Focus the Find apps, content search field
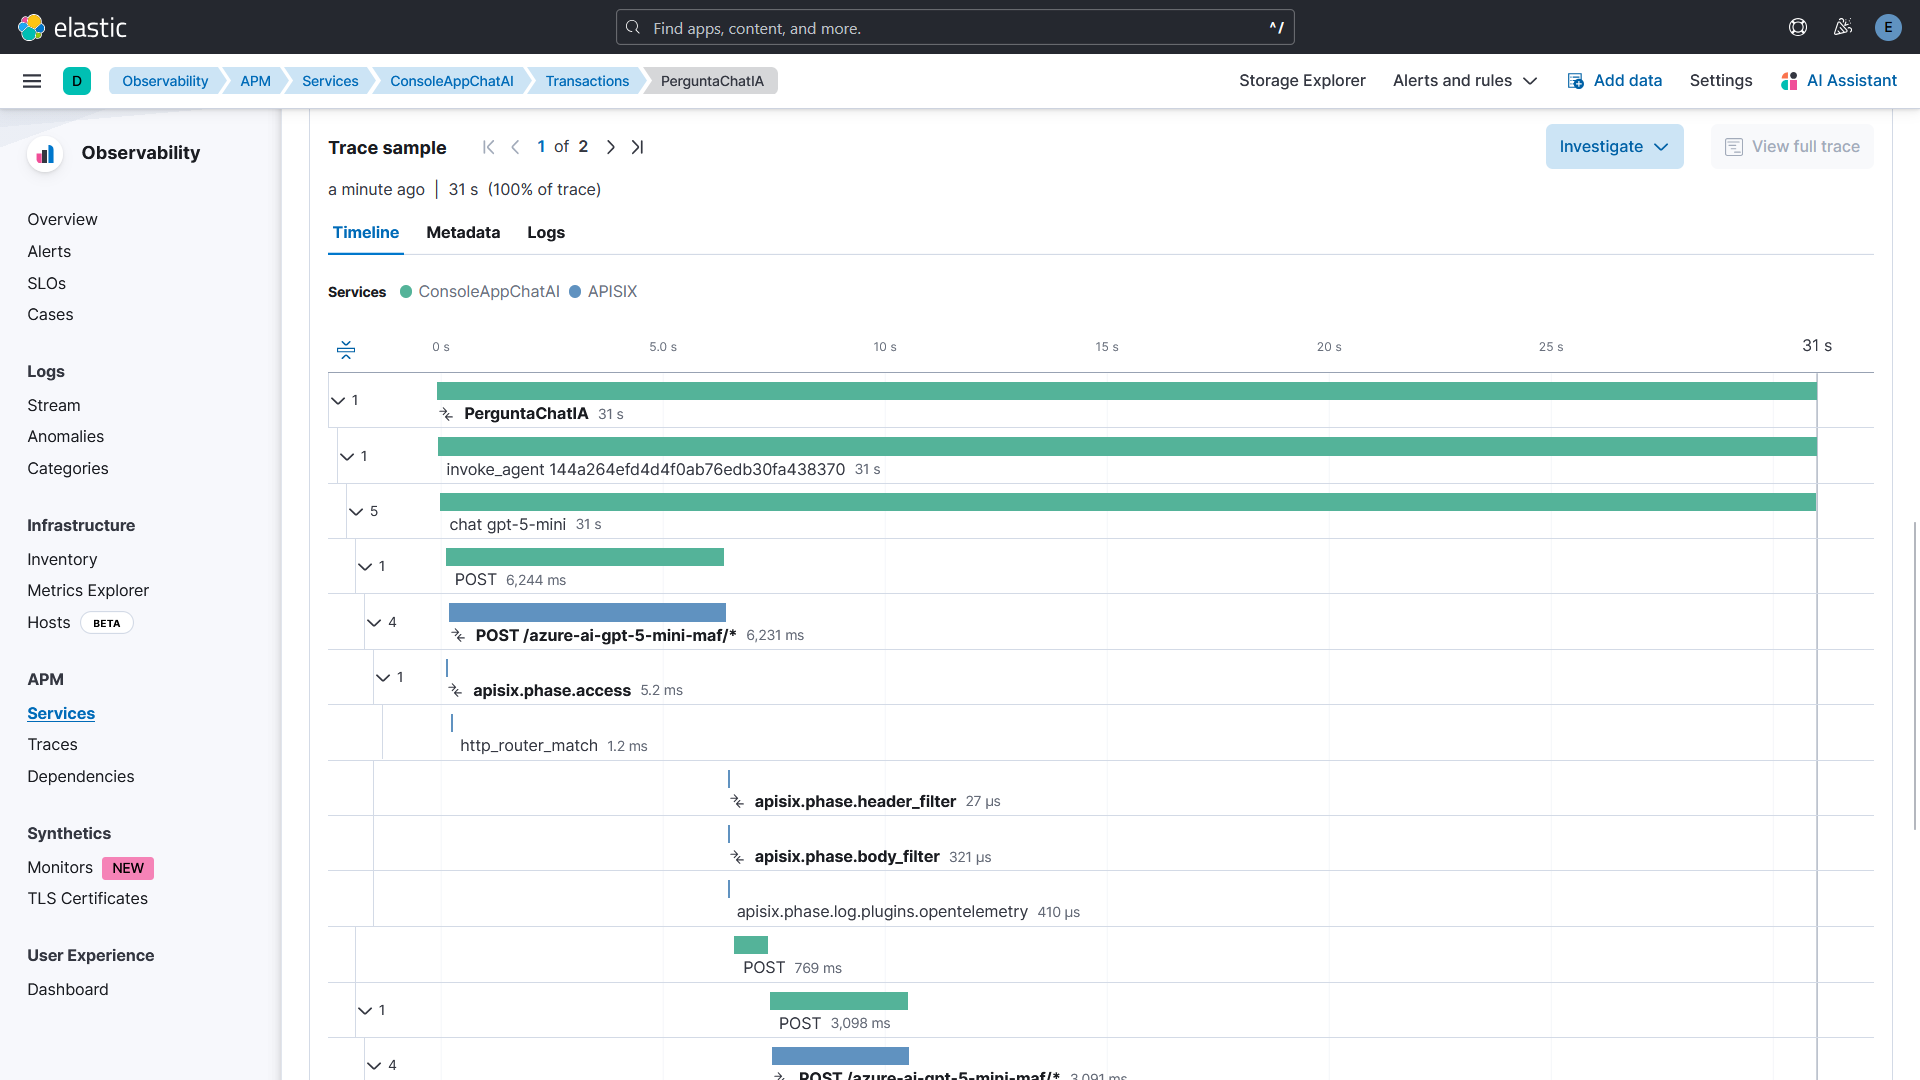Image resolution: width=1920 pixels, height=1080 pixels. (x=955, y=27)
